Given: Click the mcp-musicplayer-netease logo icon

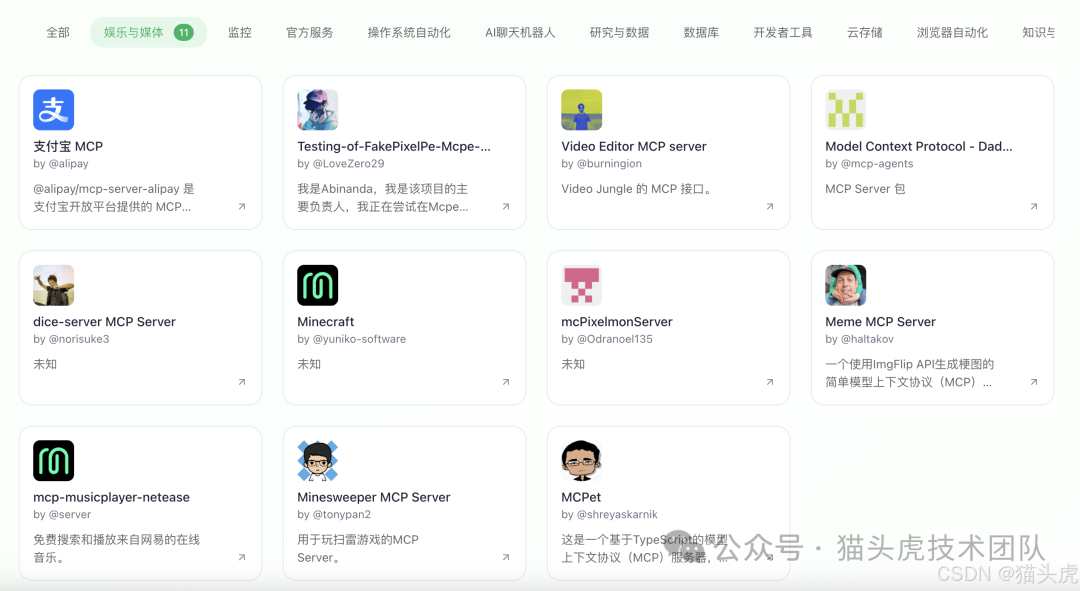Looking at the screenshot, I should (x=54, y=461).
